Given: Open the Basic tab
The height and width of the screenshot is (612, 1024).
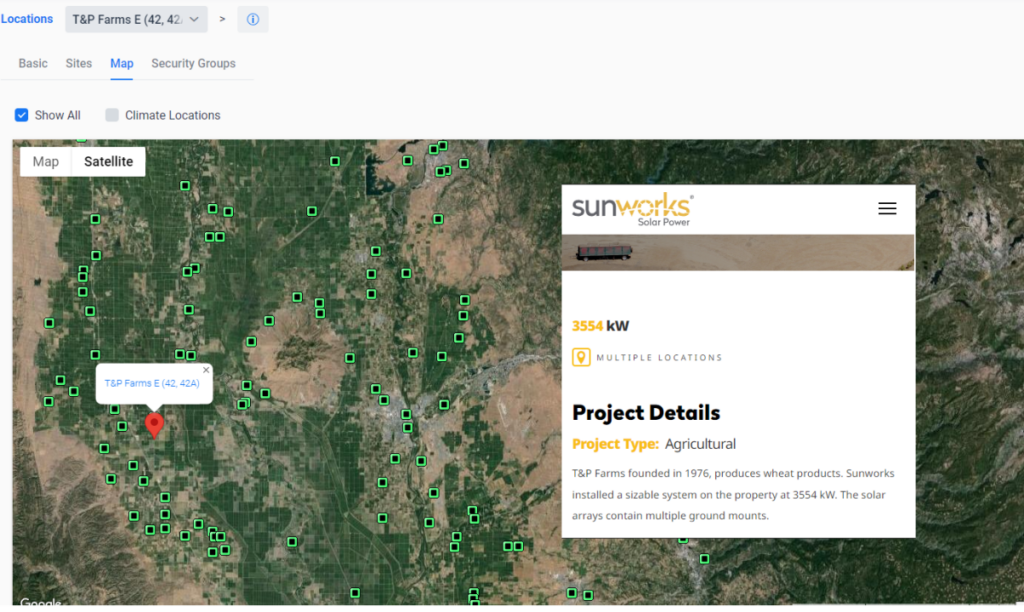Looking at the screenshot, I should pyautogui.click(x=33, y=63).
